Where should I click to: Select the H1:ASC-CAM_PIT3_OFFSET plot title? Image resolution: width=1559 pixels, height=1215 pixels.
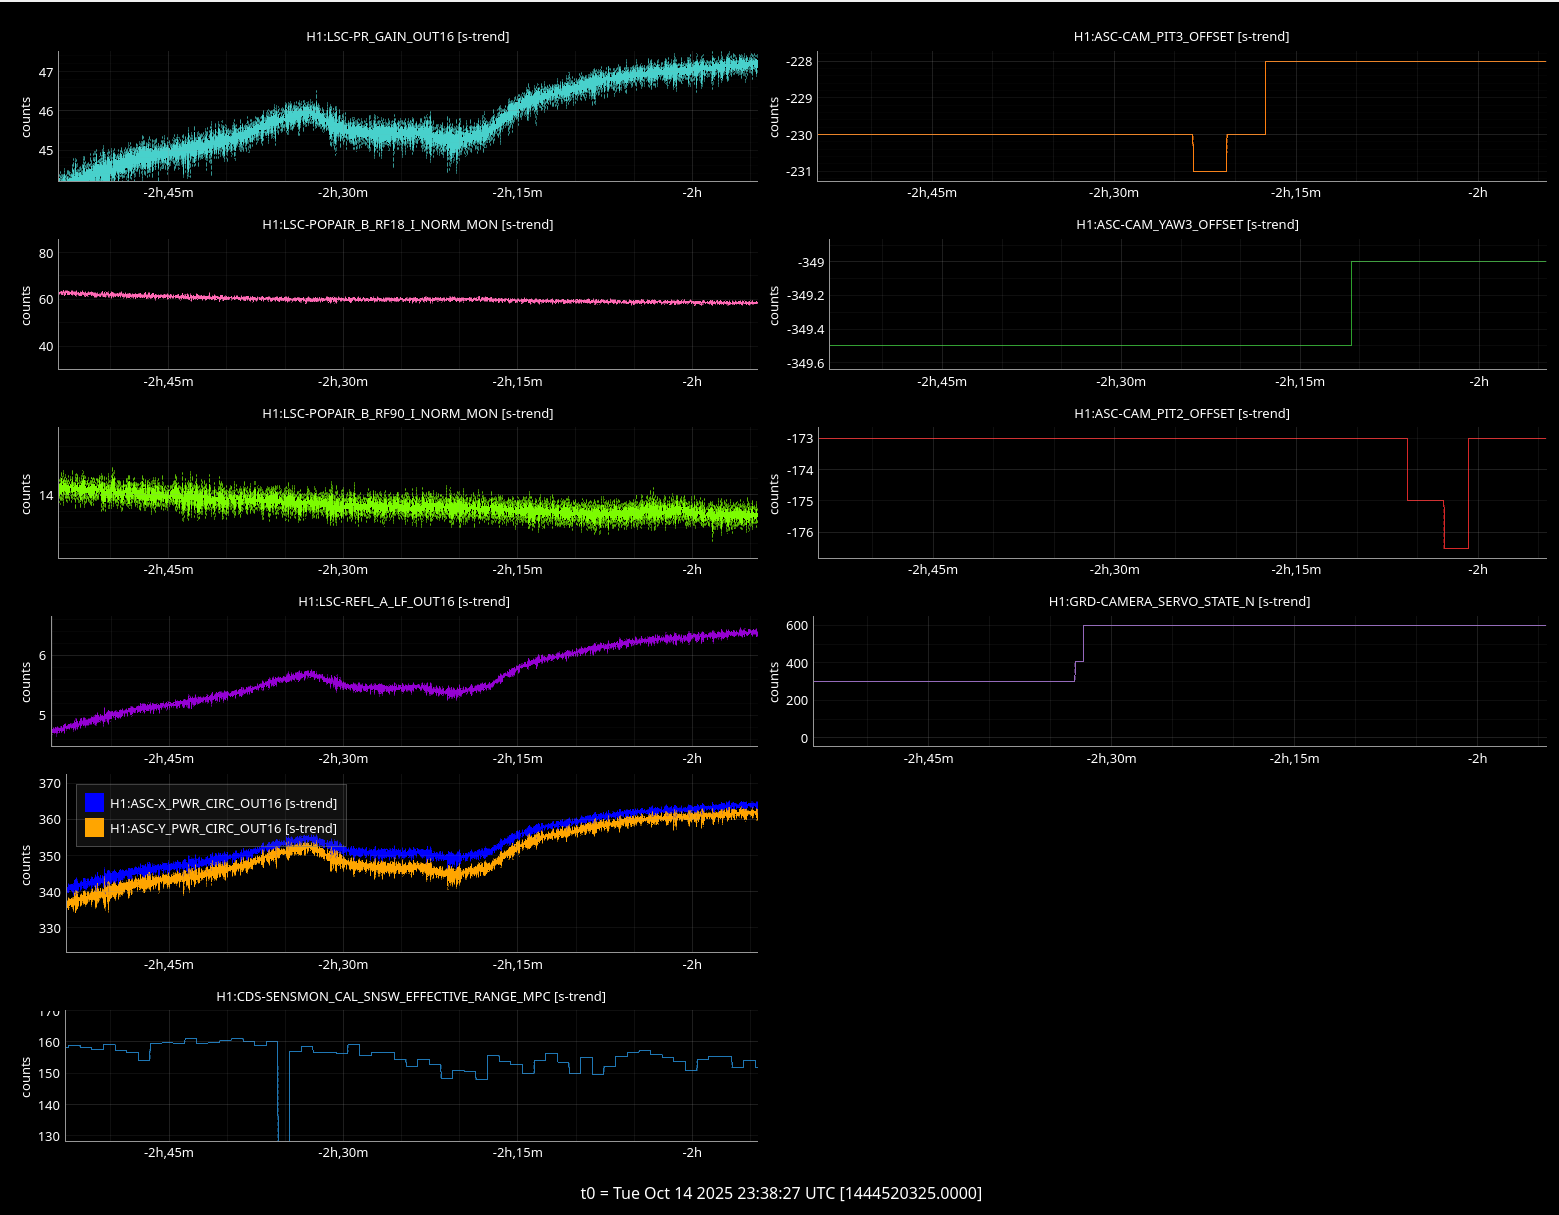coord(1181,36)
